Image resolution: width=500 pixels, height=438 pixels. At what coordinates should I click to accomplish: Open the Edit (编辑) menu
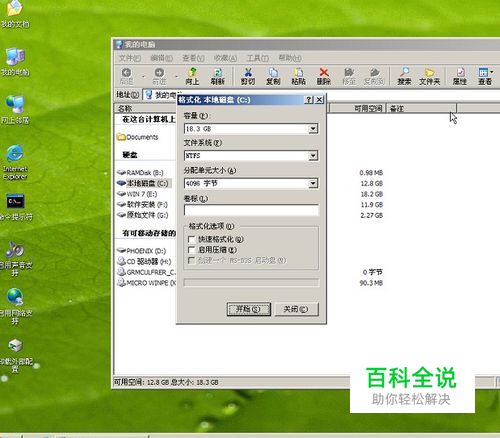coord(161,58)
